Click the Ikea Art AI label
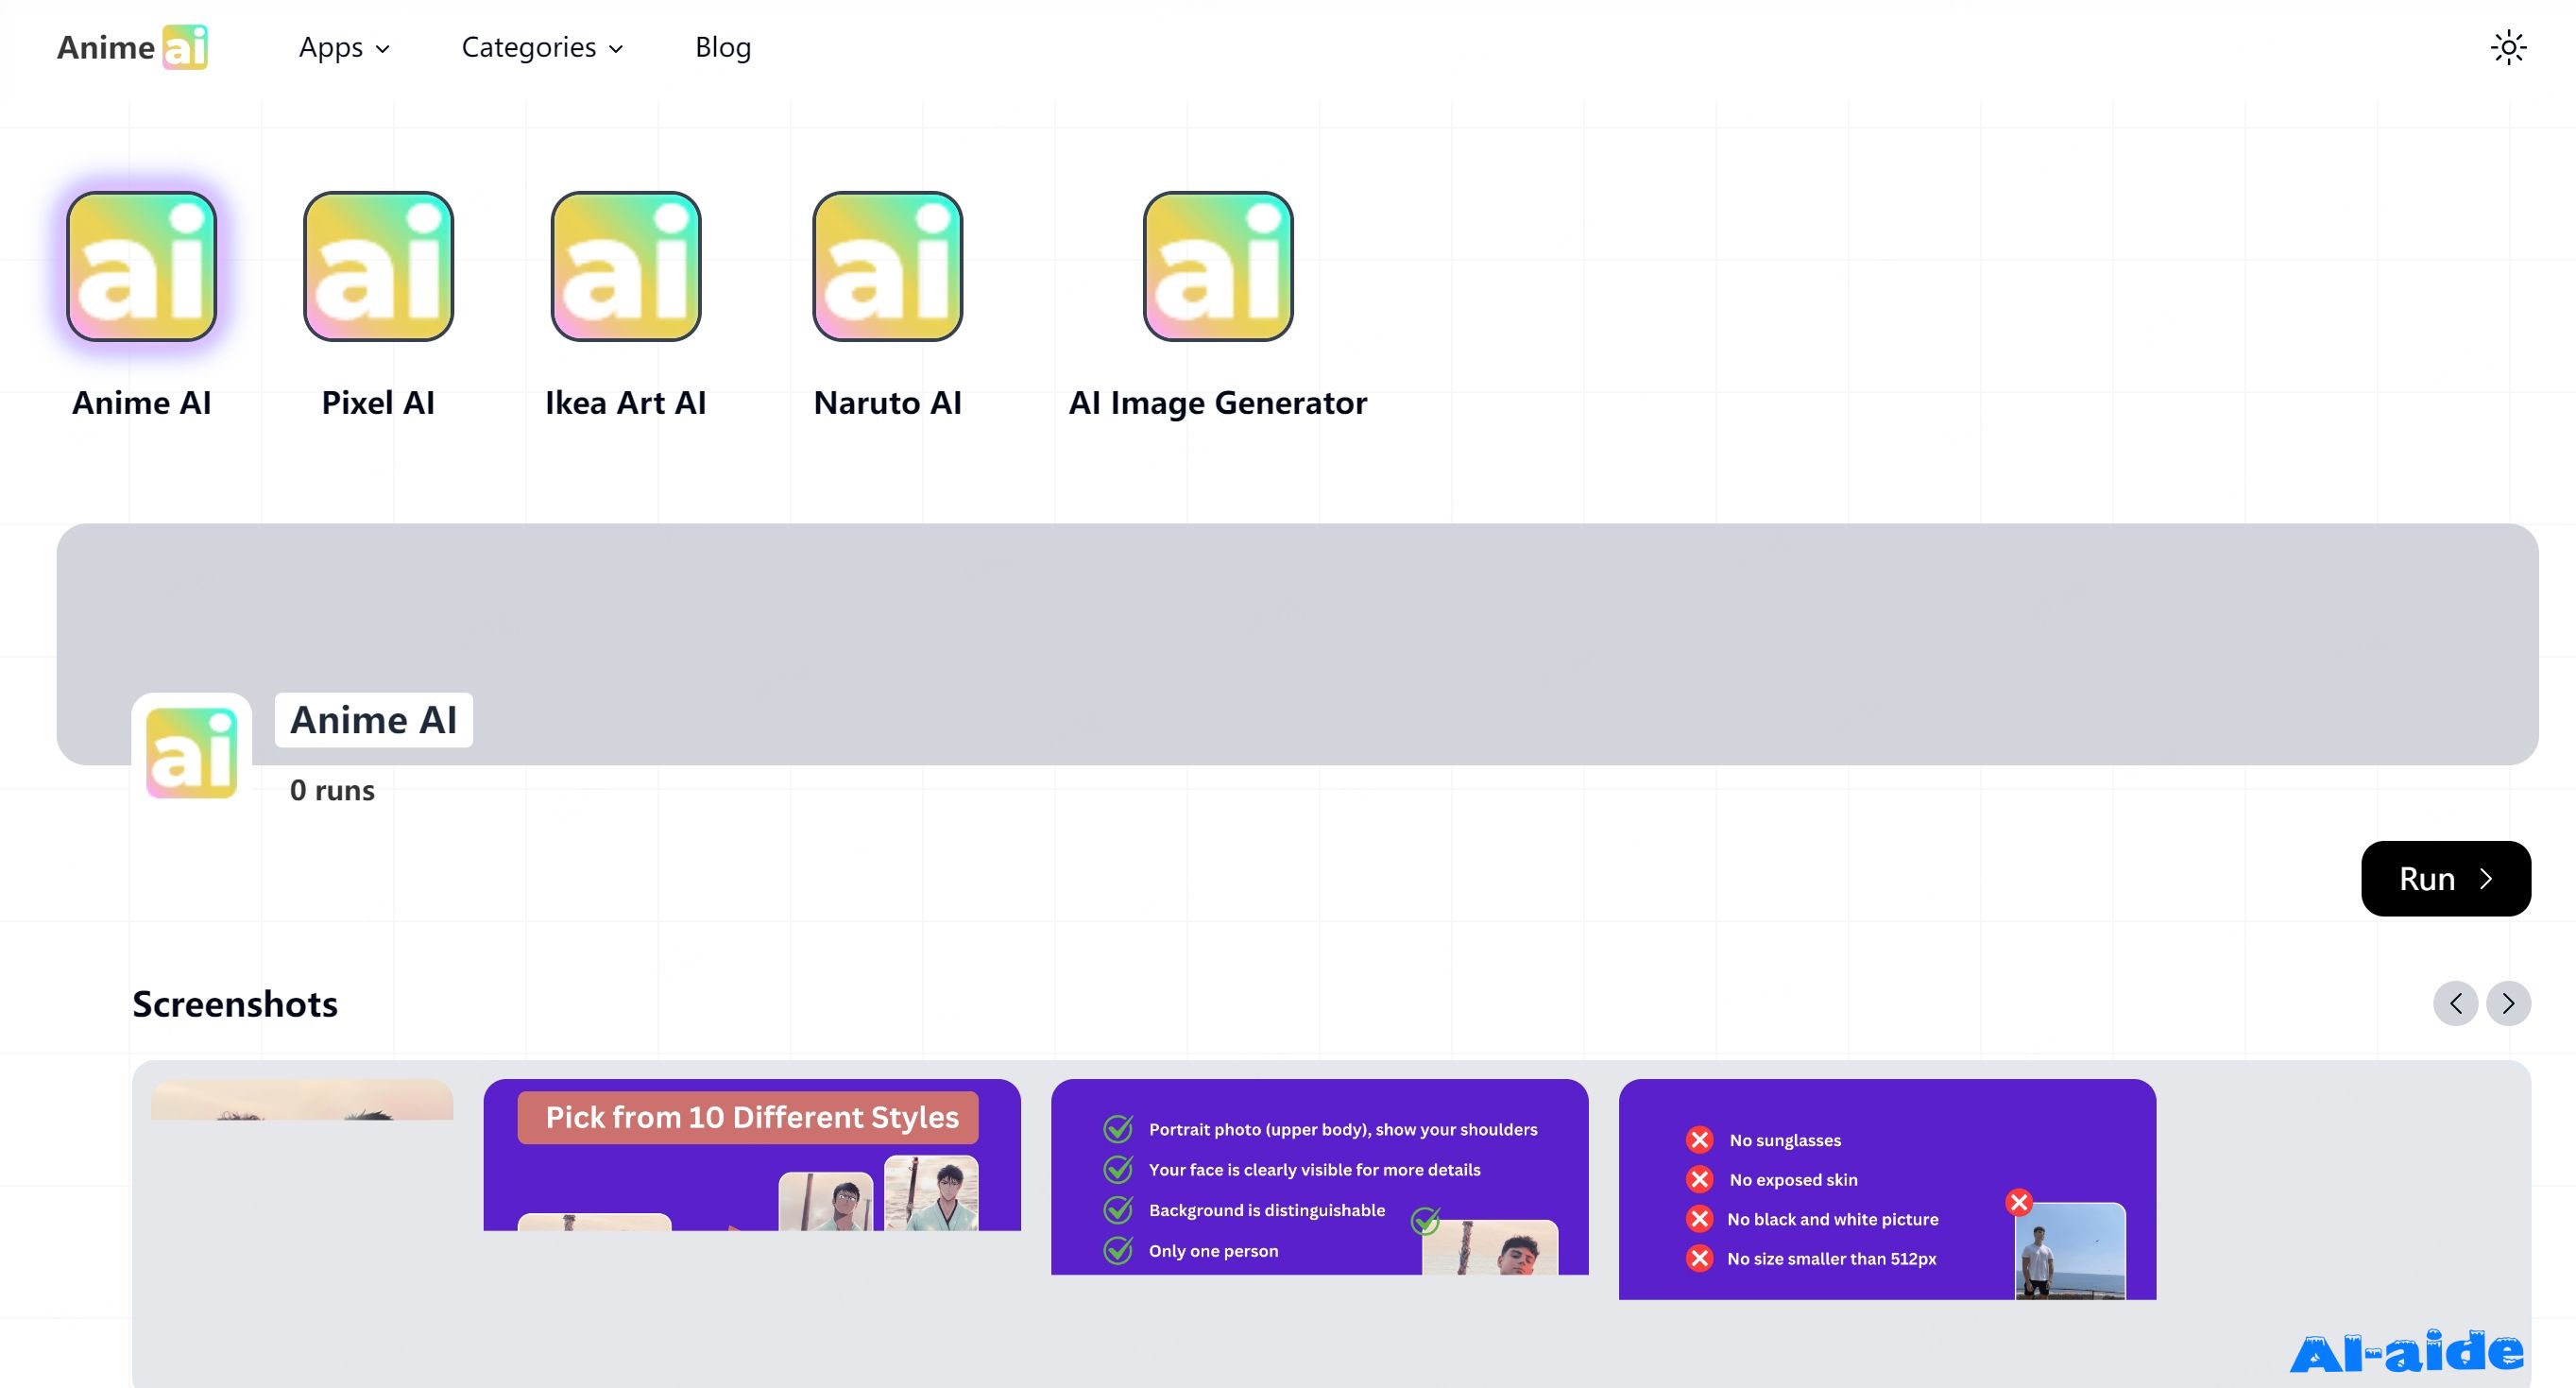This screenshot has height=1388, width=2576. tap(626, 403)
